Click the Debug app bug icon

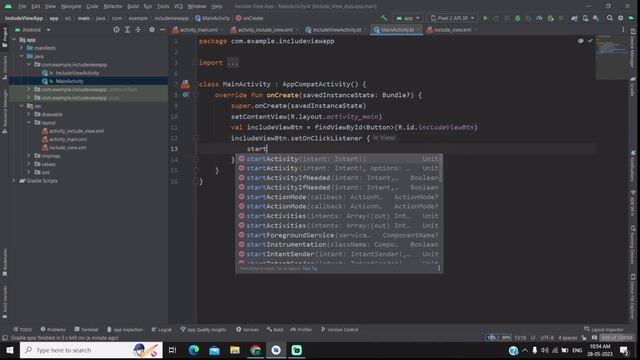pyautogui.click(x=518, y=18)
